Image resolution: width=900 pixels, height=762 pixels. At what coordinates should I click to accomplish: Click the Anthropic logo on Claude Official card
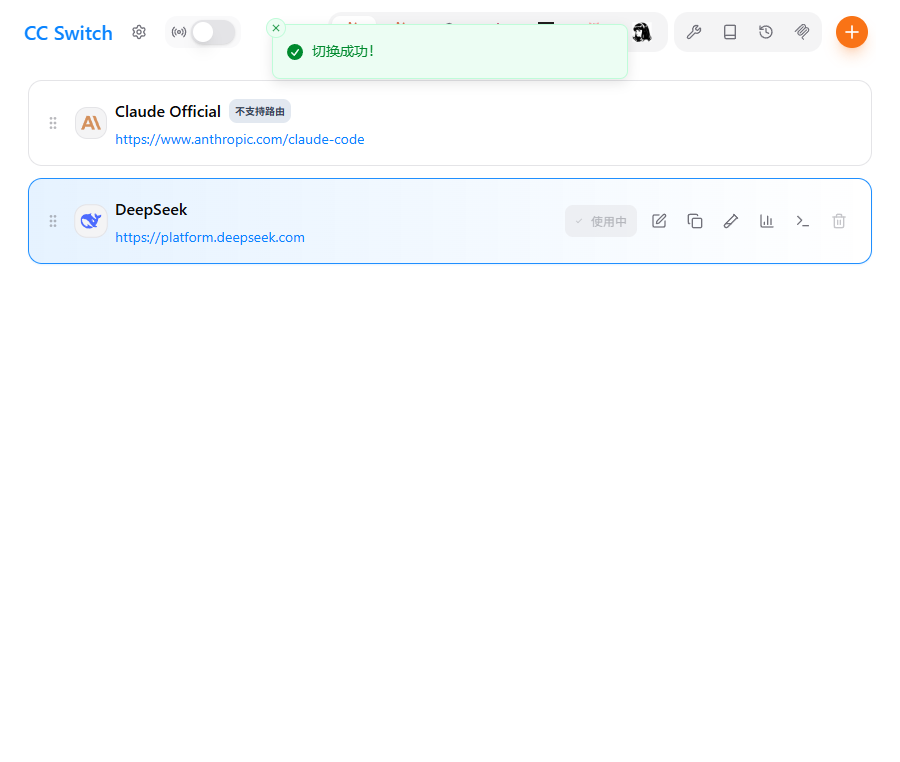(91, 123)
